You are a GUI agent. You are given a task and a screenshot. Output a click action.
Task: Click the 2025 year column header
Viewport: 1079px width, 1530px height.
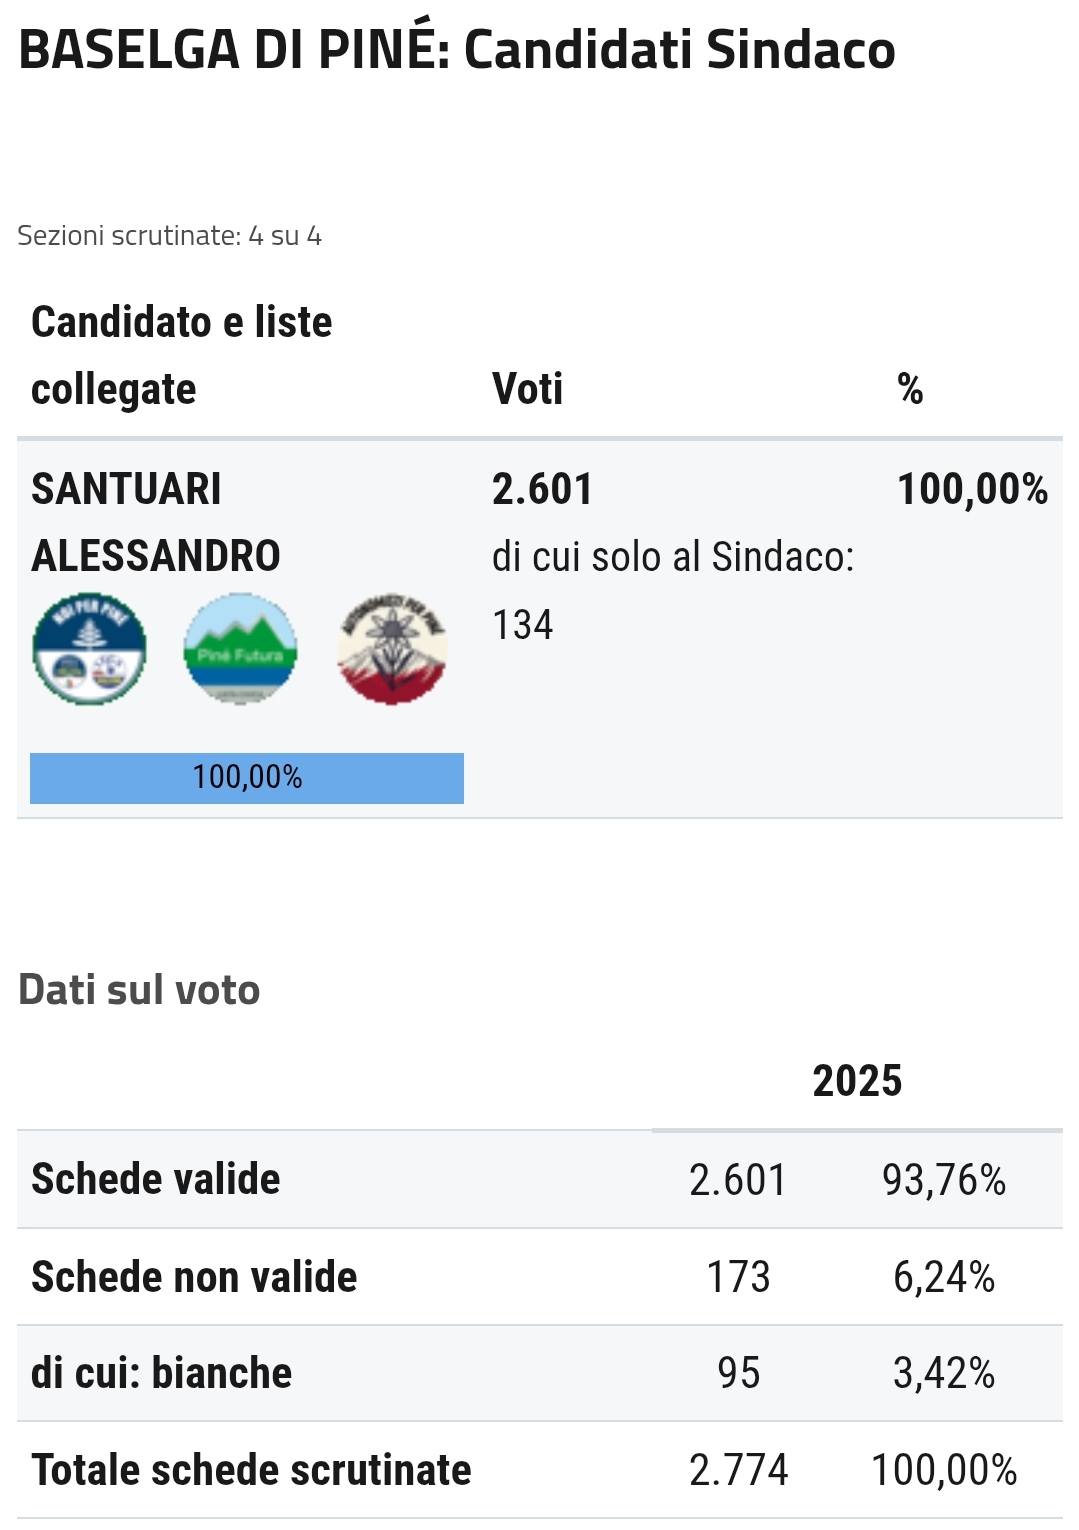[x=857, y=1081]
